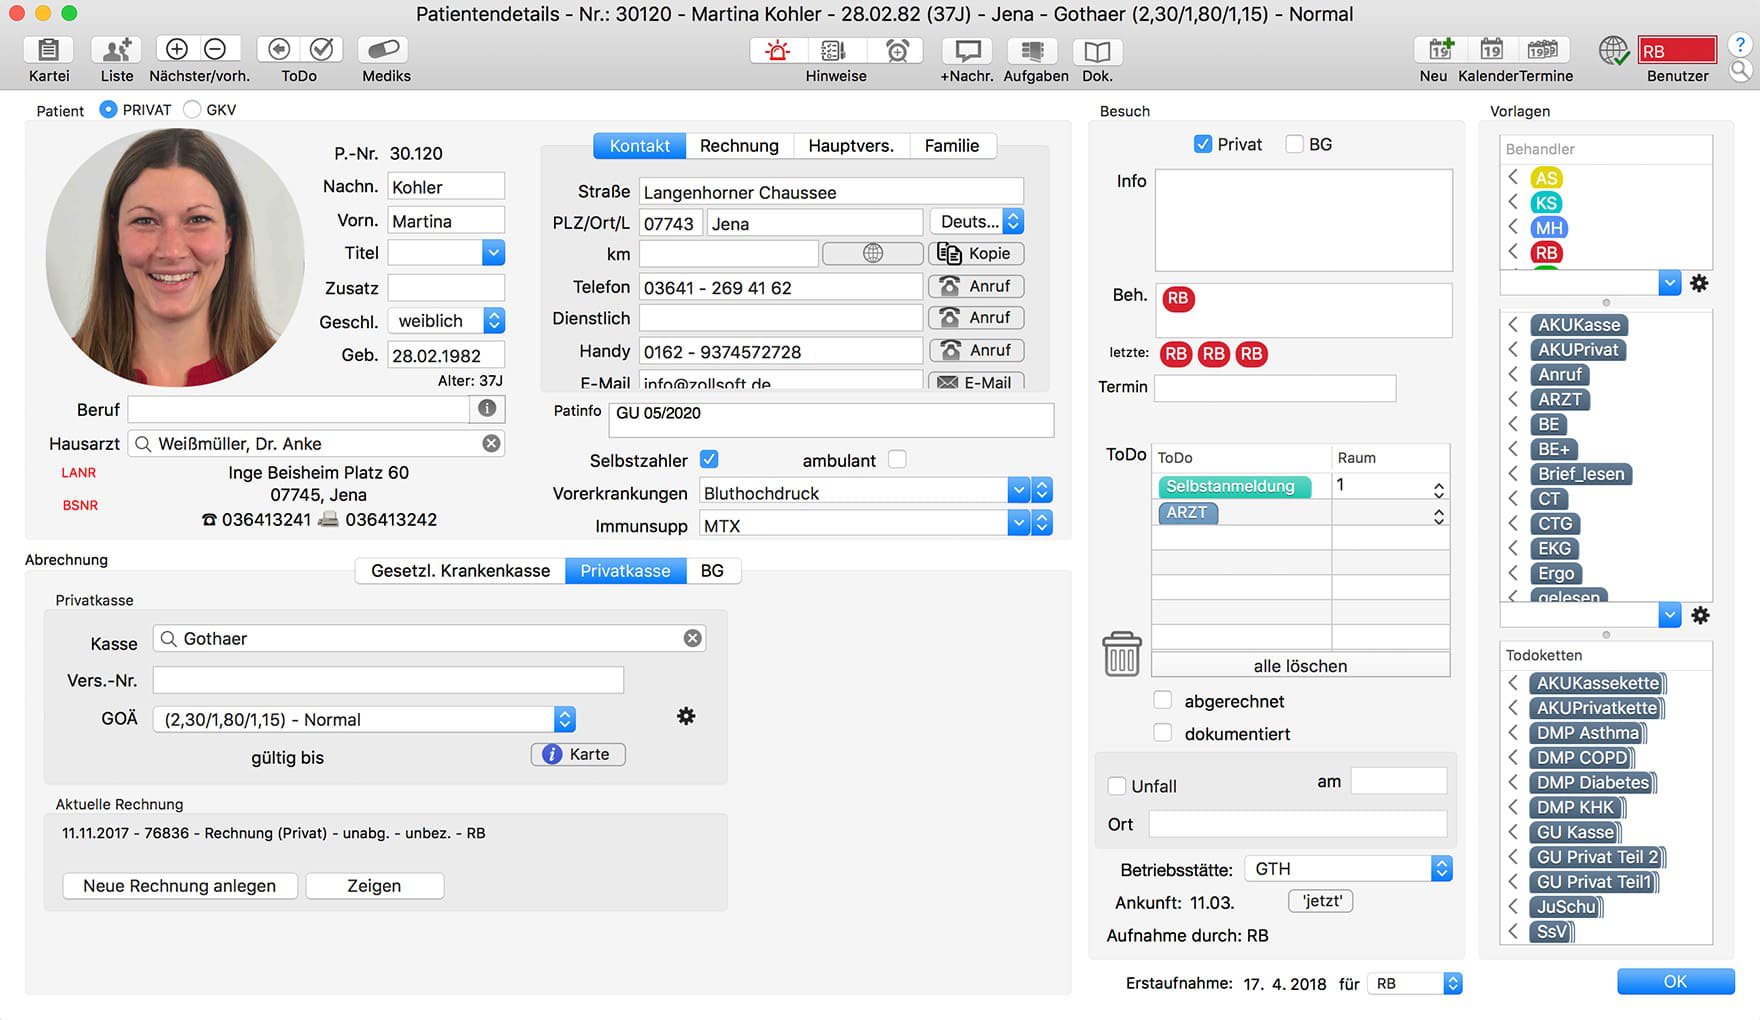
Task: Open the Hinweise alarm light icon
Action: click(777, 51)
